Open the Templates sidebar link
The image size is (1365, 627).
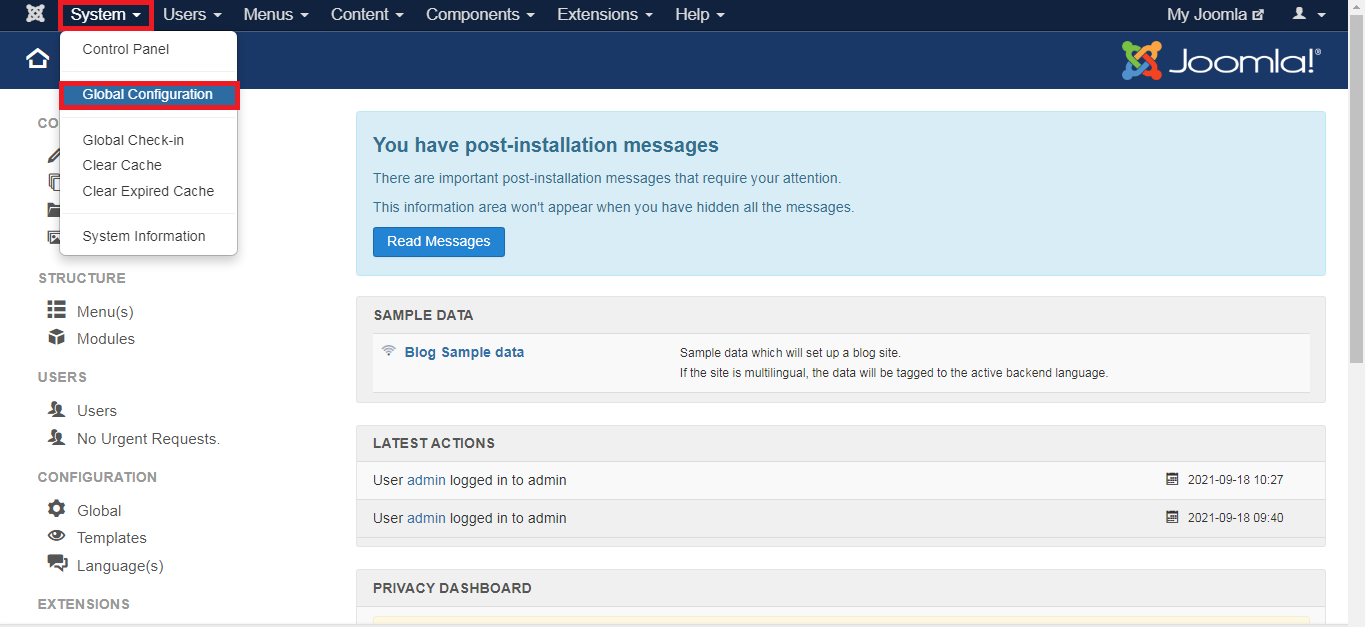[x=112, y=538]
